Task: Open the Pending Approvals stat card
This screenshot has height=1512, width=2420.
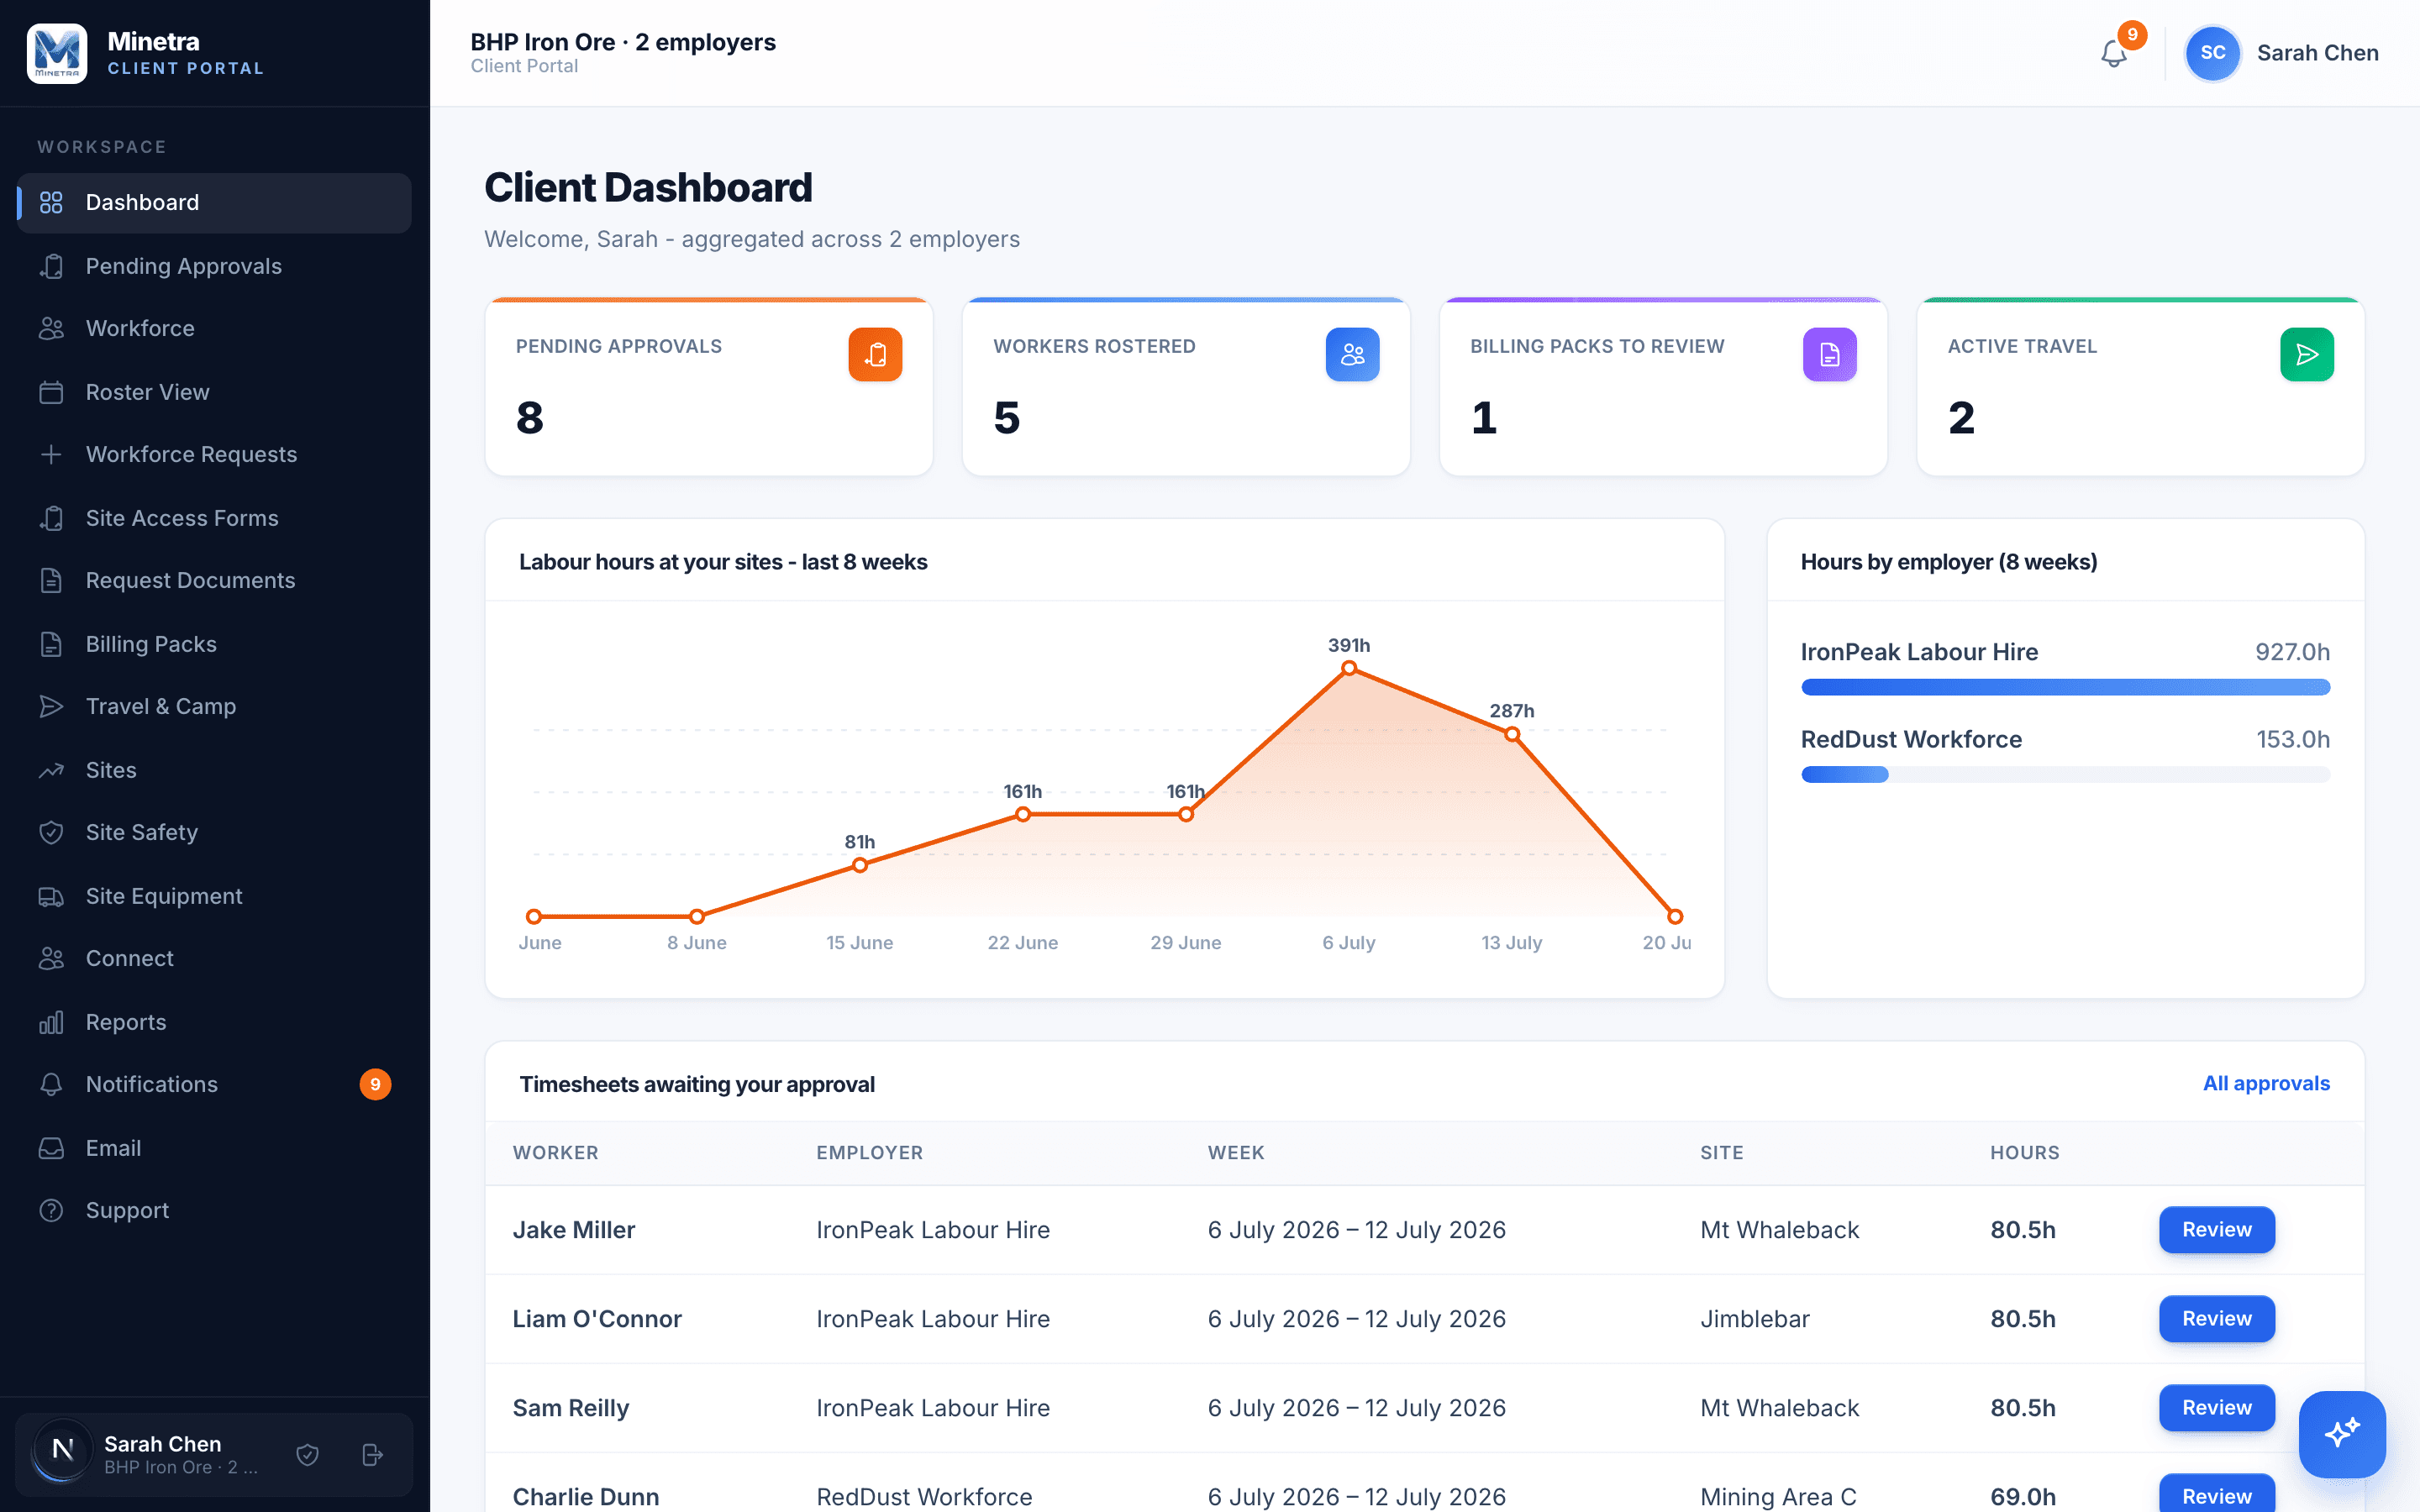Action: (x=709, y=387)
